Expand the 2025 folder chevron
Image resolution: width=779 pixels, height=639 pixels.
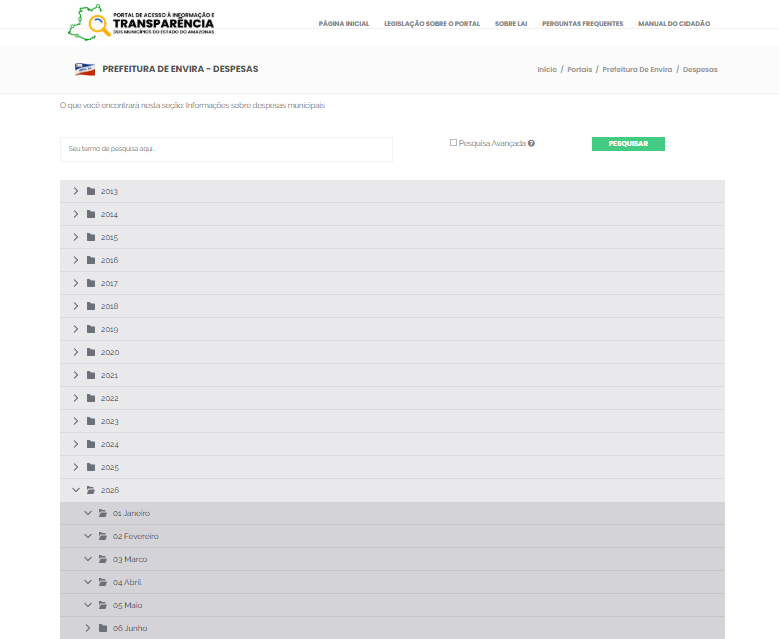[x=76, y=467]
